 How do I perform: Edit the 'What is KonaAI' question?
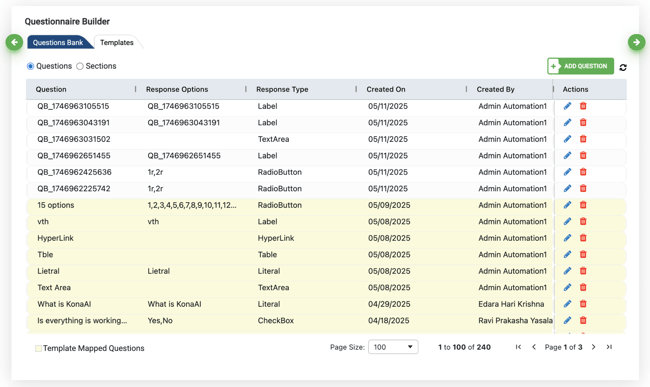tap(568, 304)
